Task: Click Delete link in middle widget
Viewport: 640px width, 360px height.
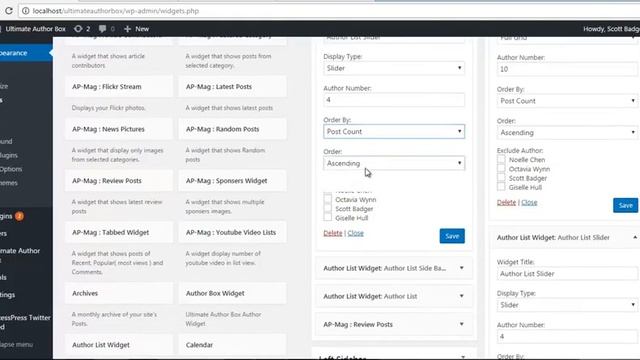Action: (333, 233)
